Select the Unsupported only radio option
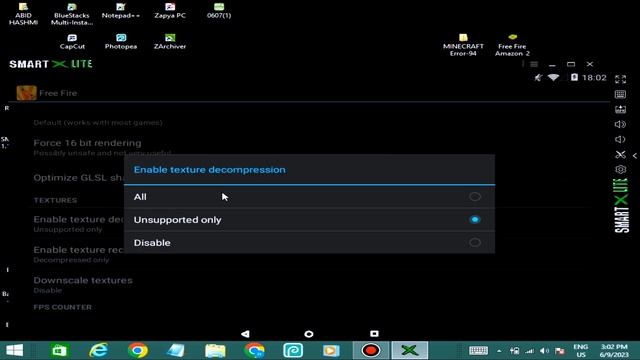This screenshot has height=360, width=640. coord(309,220)
